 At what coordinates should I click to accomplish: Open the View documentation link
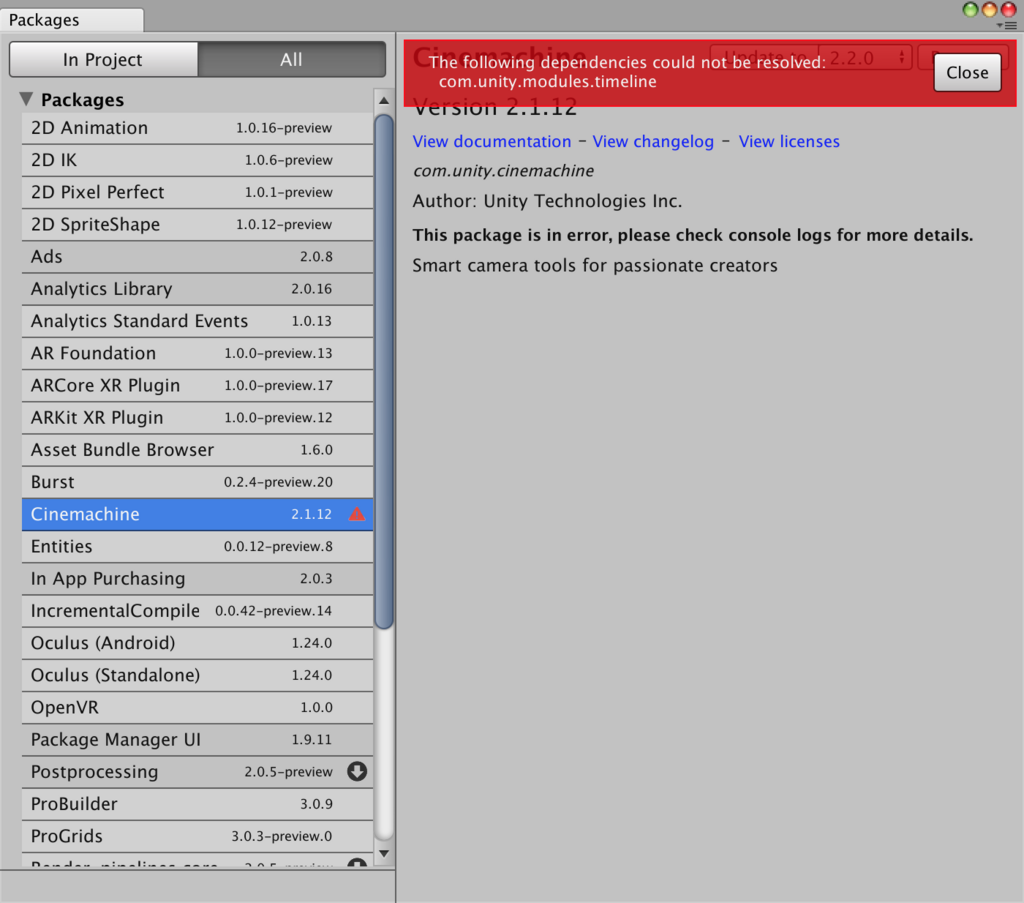(492, 142)
